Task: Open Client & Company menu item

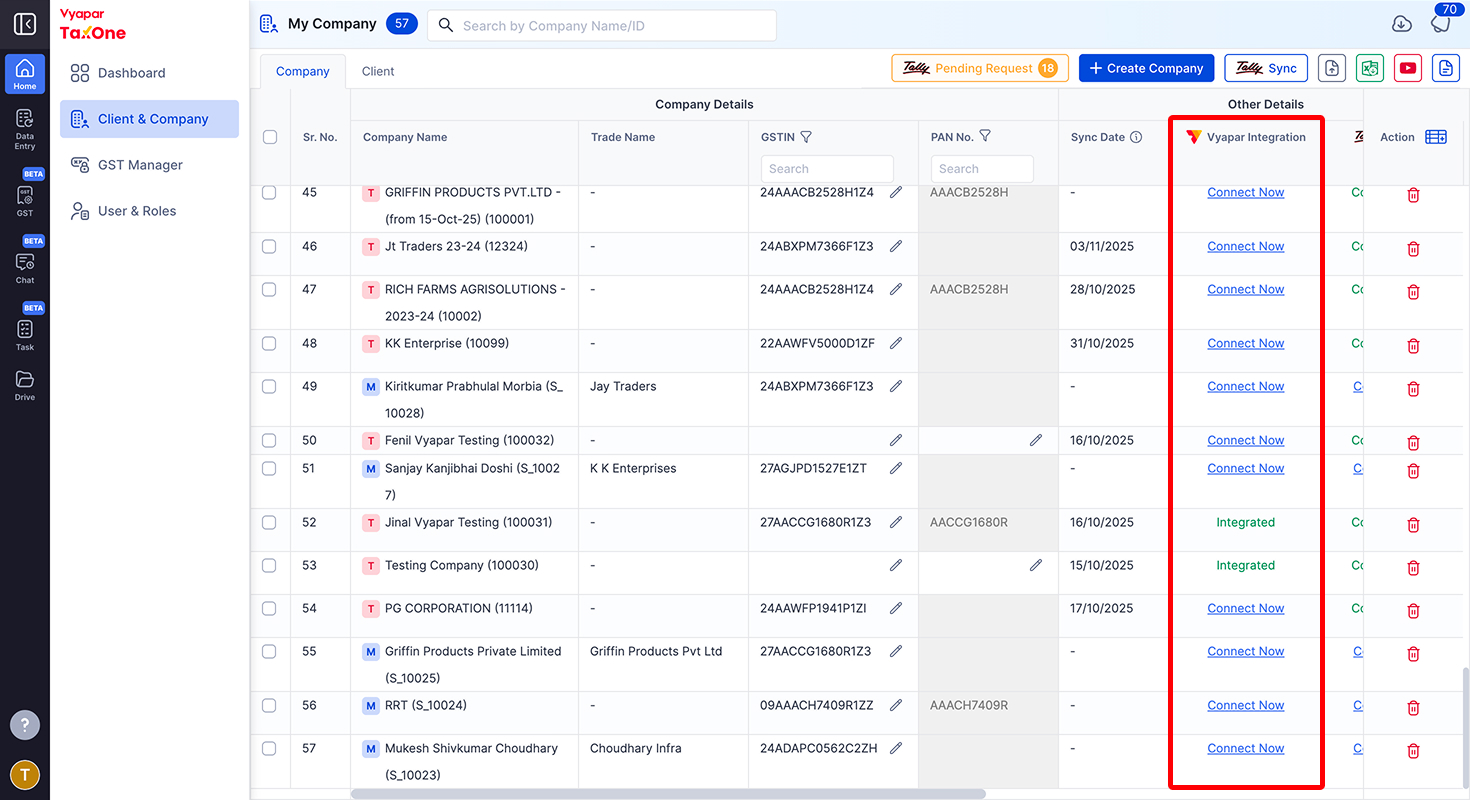Action: click(x=149, y=119)
